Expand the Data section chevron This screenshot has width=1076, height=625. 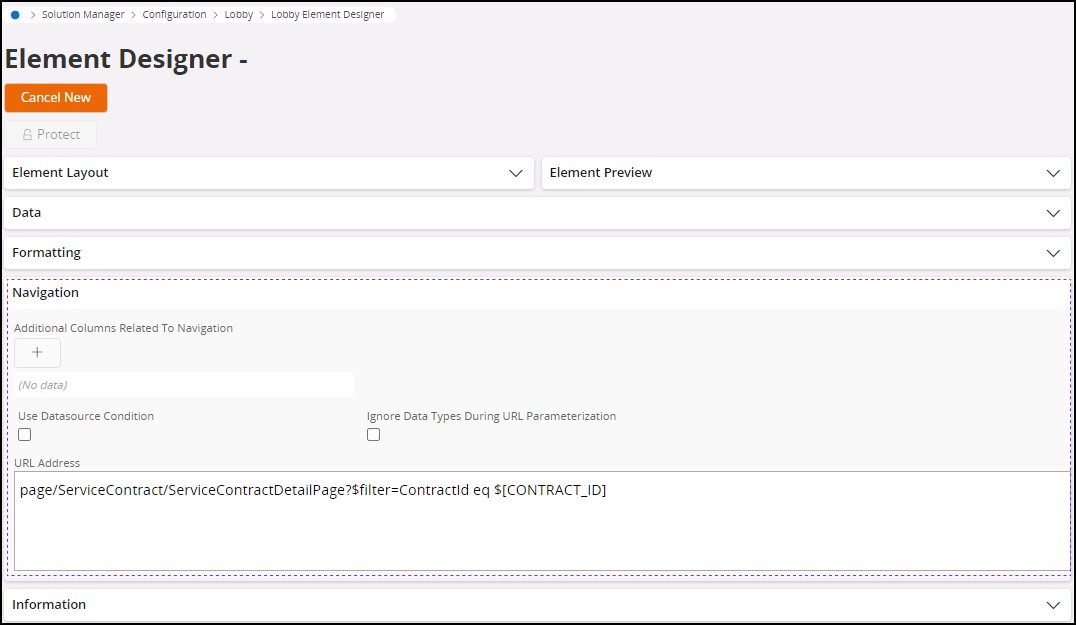tap(1052, 213)
